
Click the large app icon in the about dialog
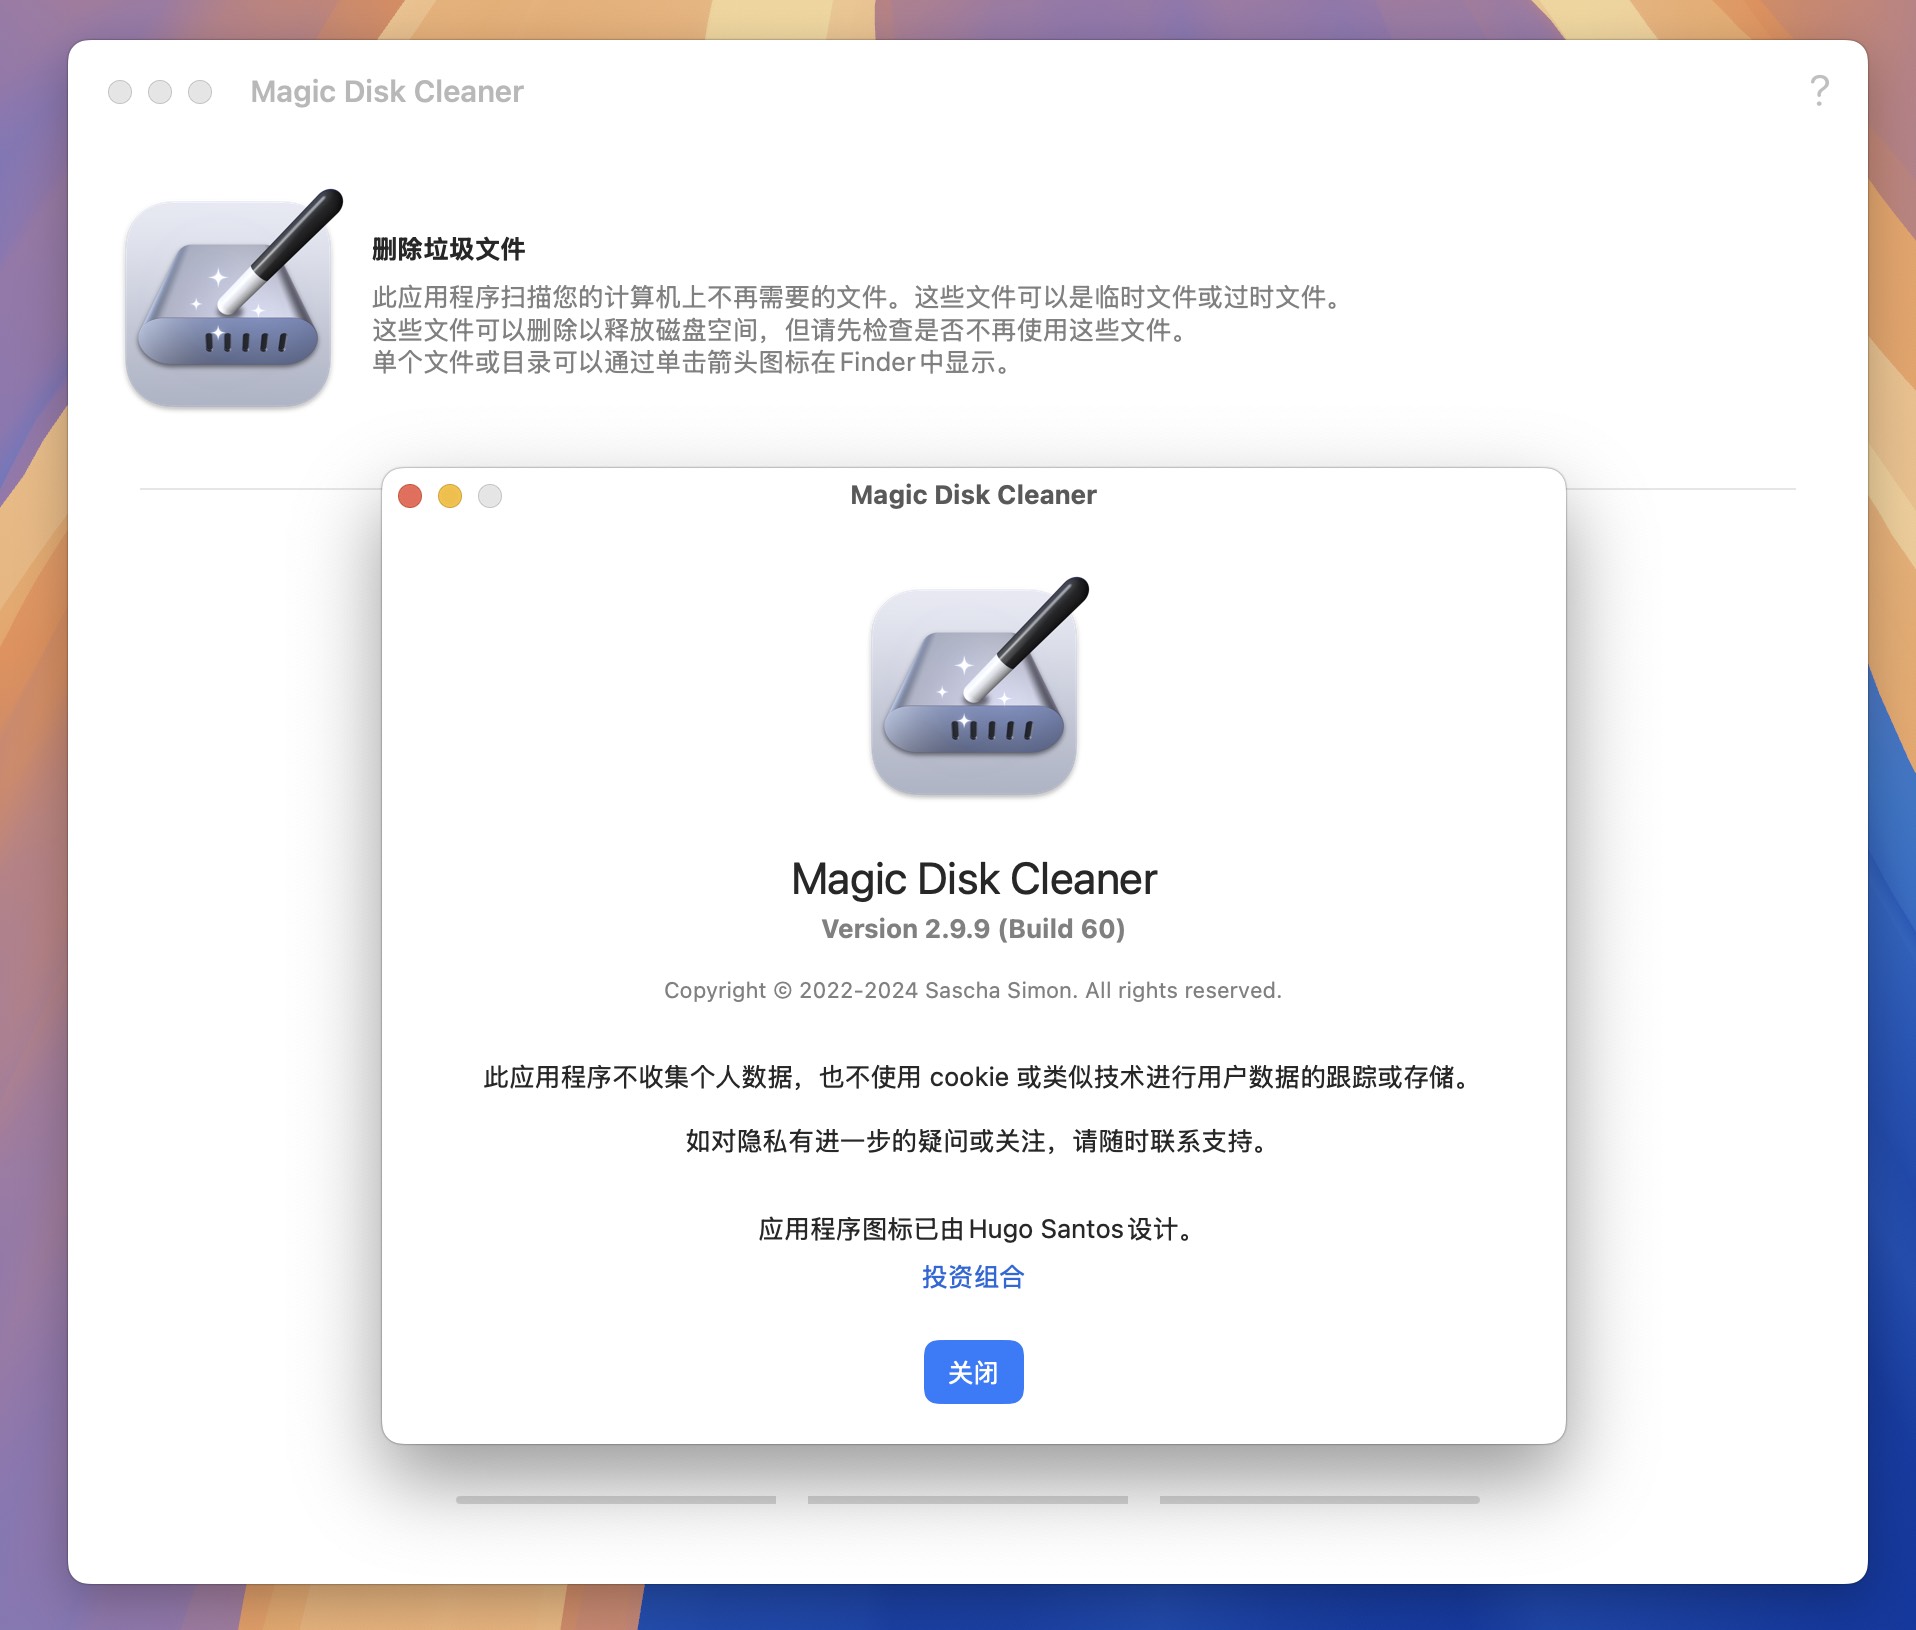tap(978, 687)
